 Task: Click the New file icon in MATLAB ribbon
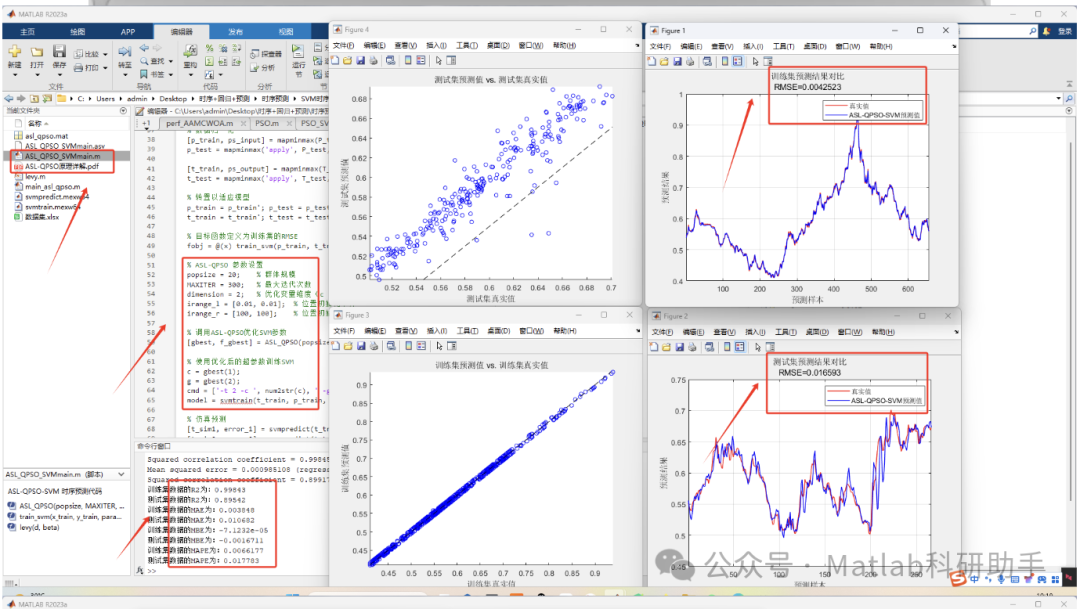tap(14, 50)
